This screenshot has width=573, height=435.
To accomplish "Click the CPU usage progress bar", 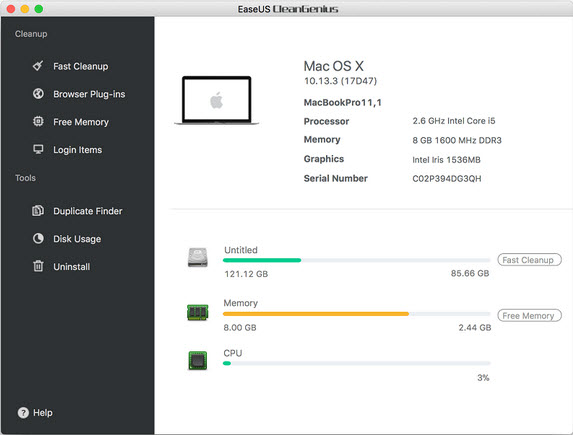I will [x=356, y=363].
